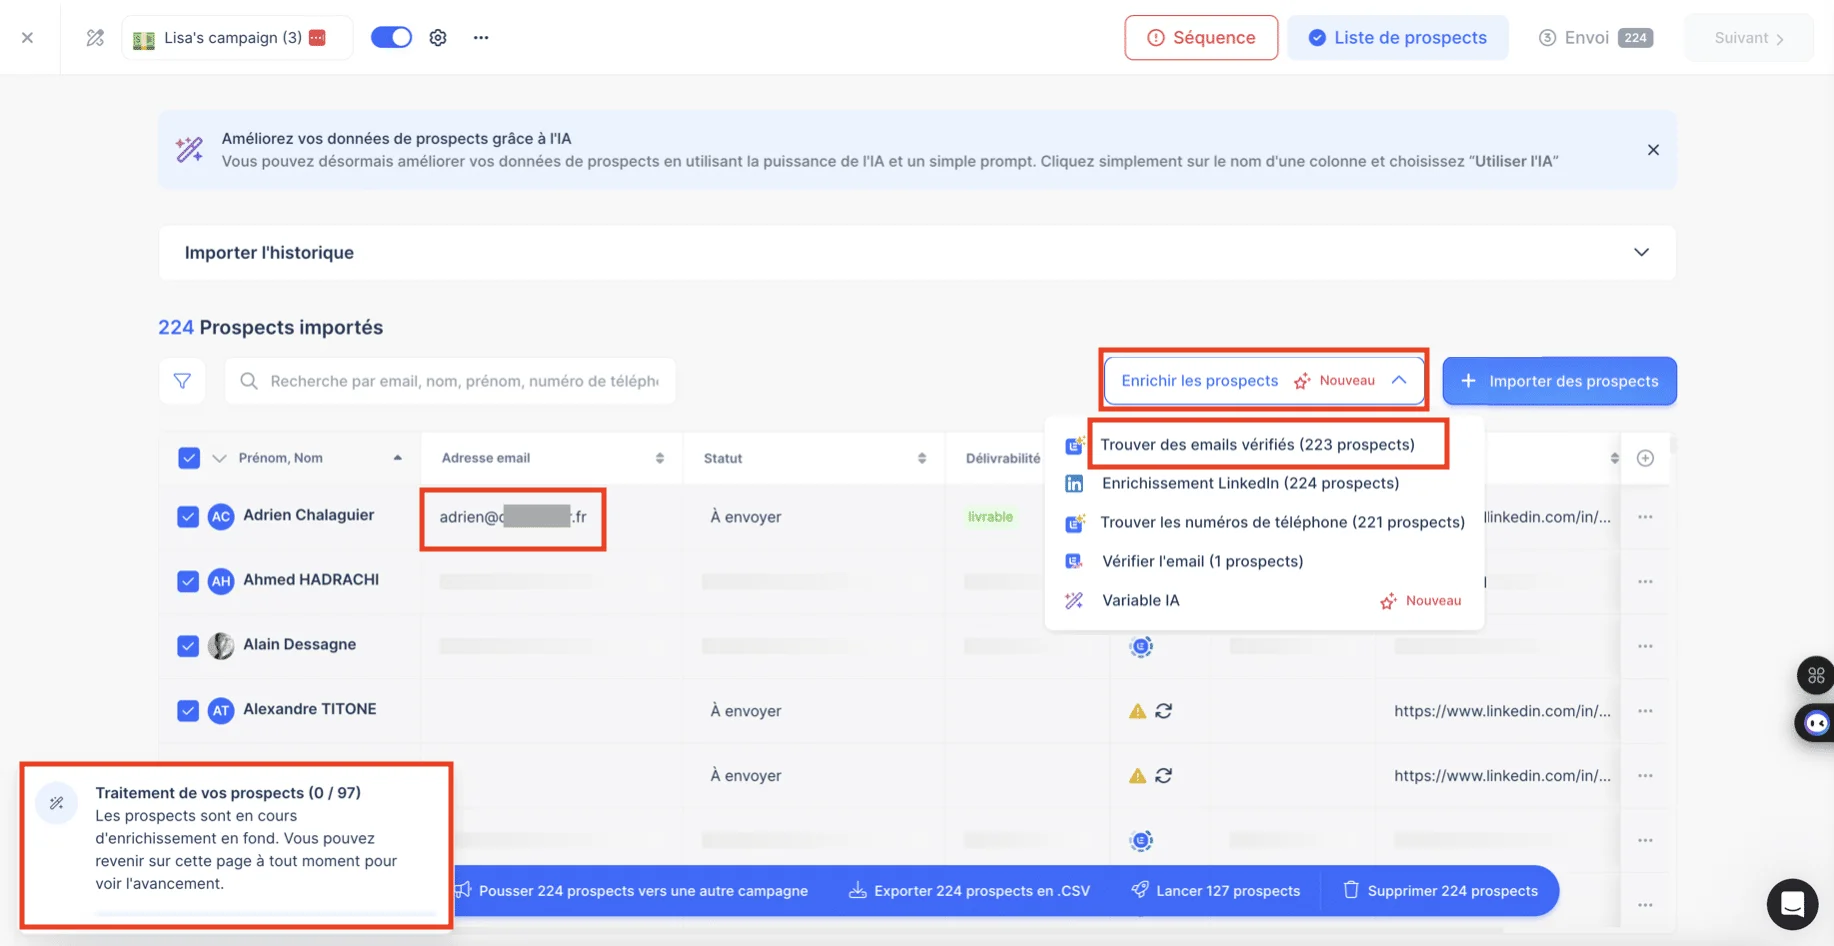Sort the rightmost LinkedIn column
Viewport: 1834px width, 946px height.
click(x=1614, y=458)
